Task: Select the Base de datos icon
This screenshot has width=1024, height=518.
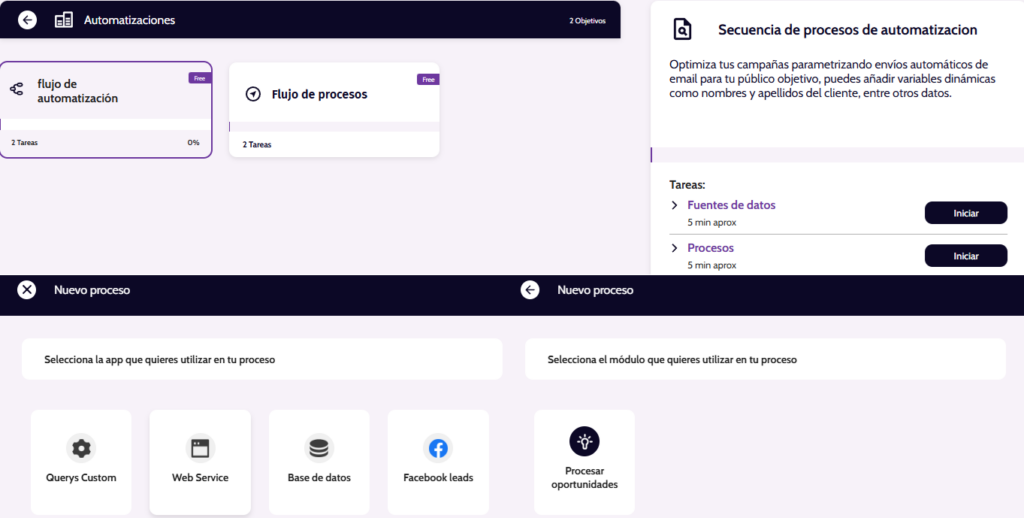Action: click(319, 447)
